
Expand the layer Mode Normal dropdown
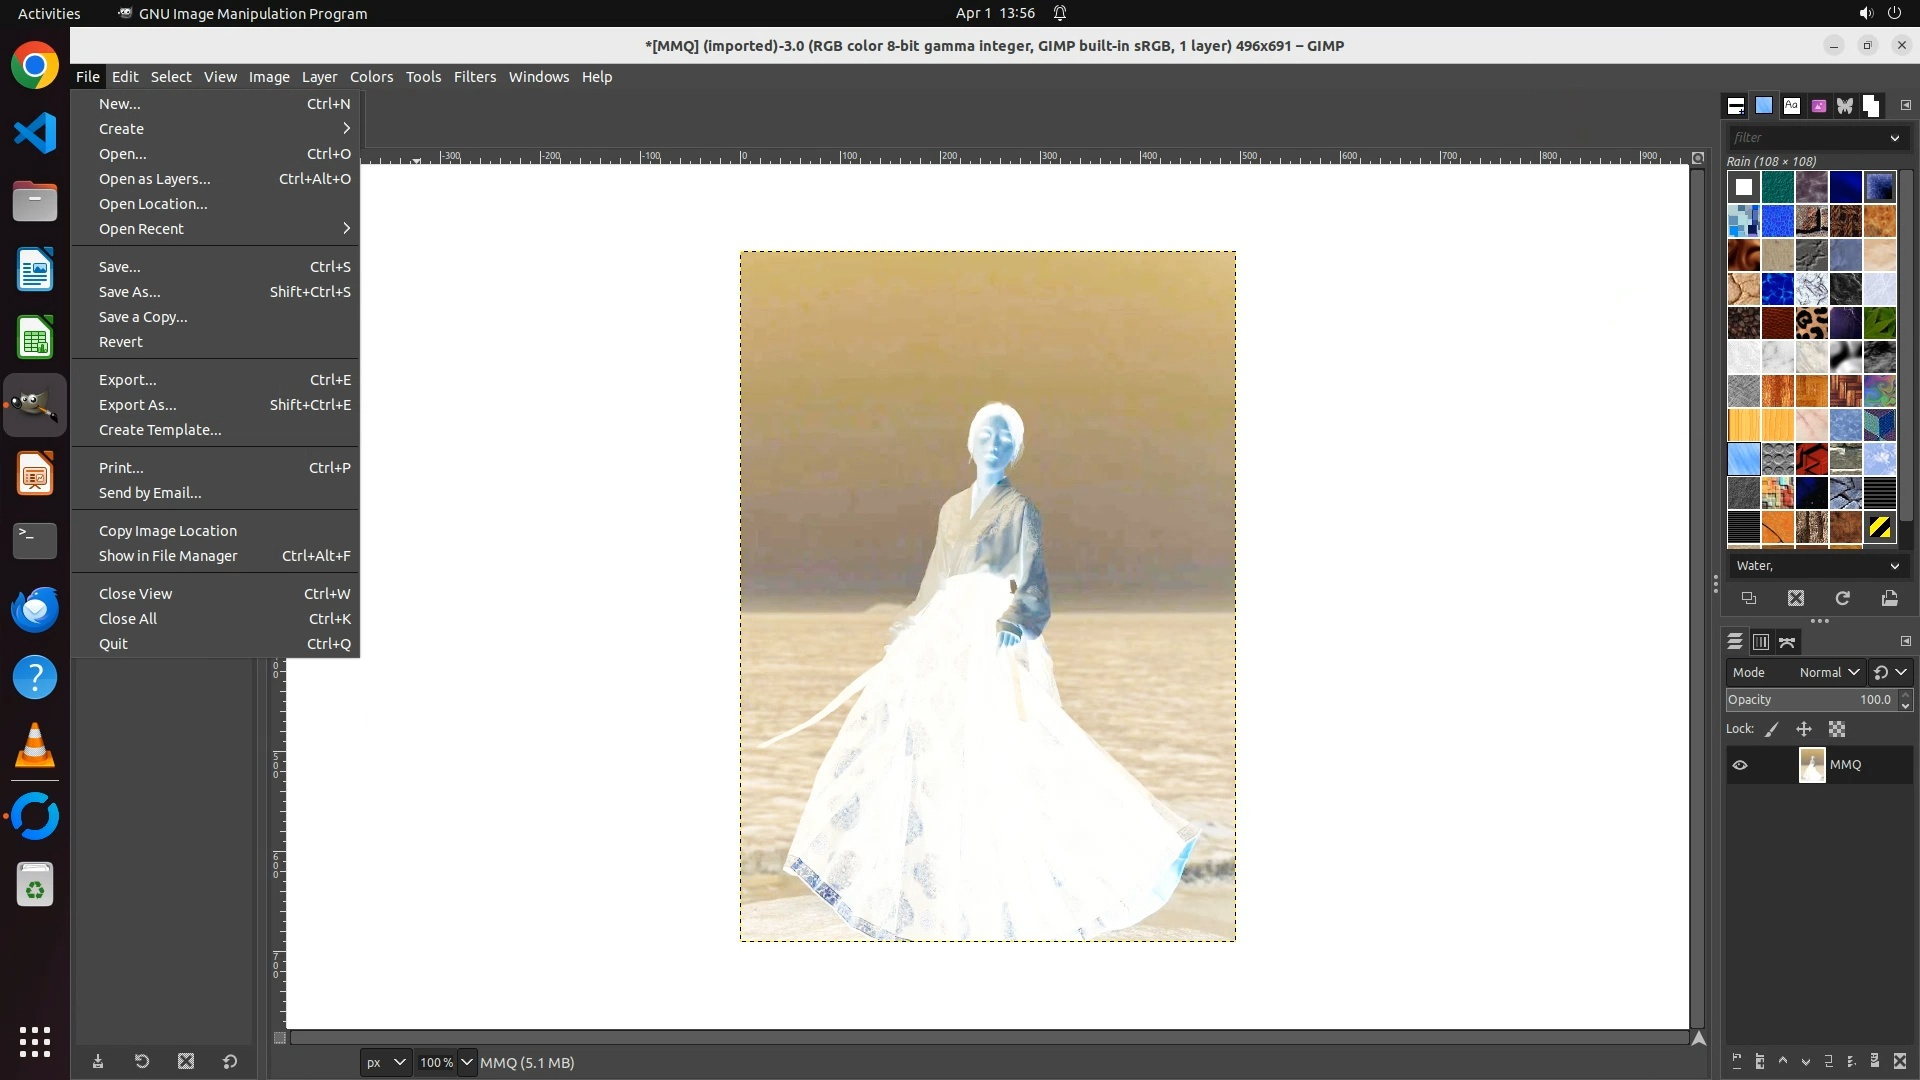(x=1828, y=673)
